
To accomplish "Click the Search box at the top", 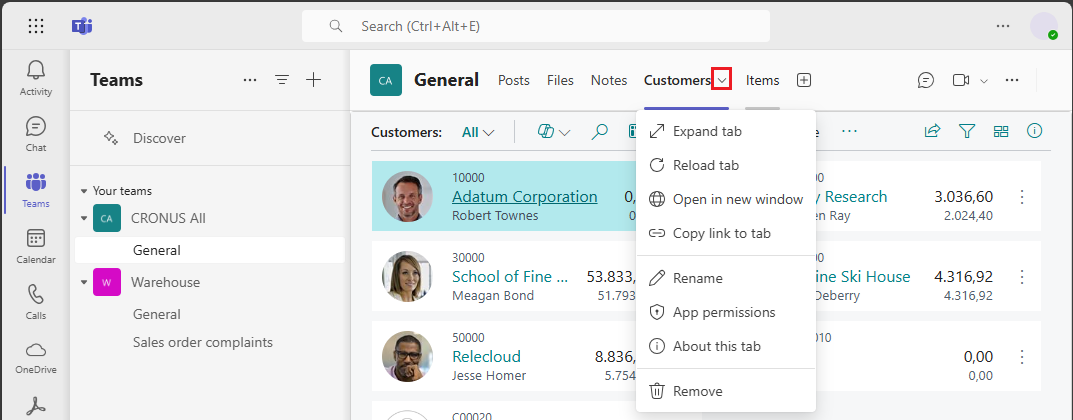I will point(536,26).
